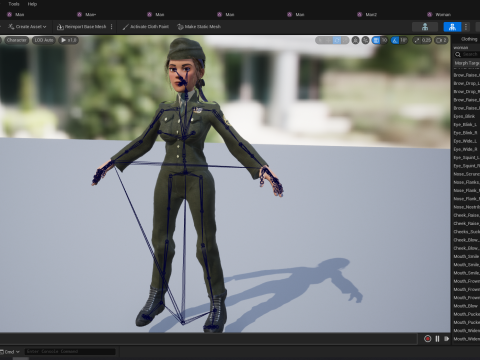
Task: Open the options dots beside Mesh mode
Action: pyautogui.click(x=466, y=27)
